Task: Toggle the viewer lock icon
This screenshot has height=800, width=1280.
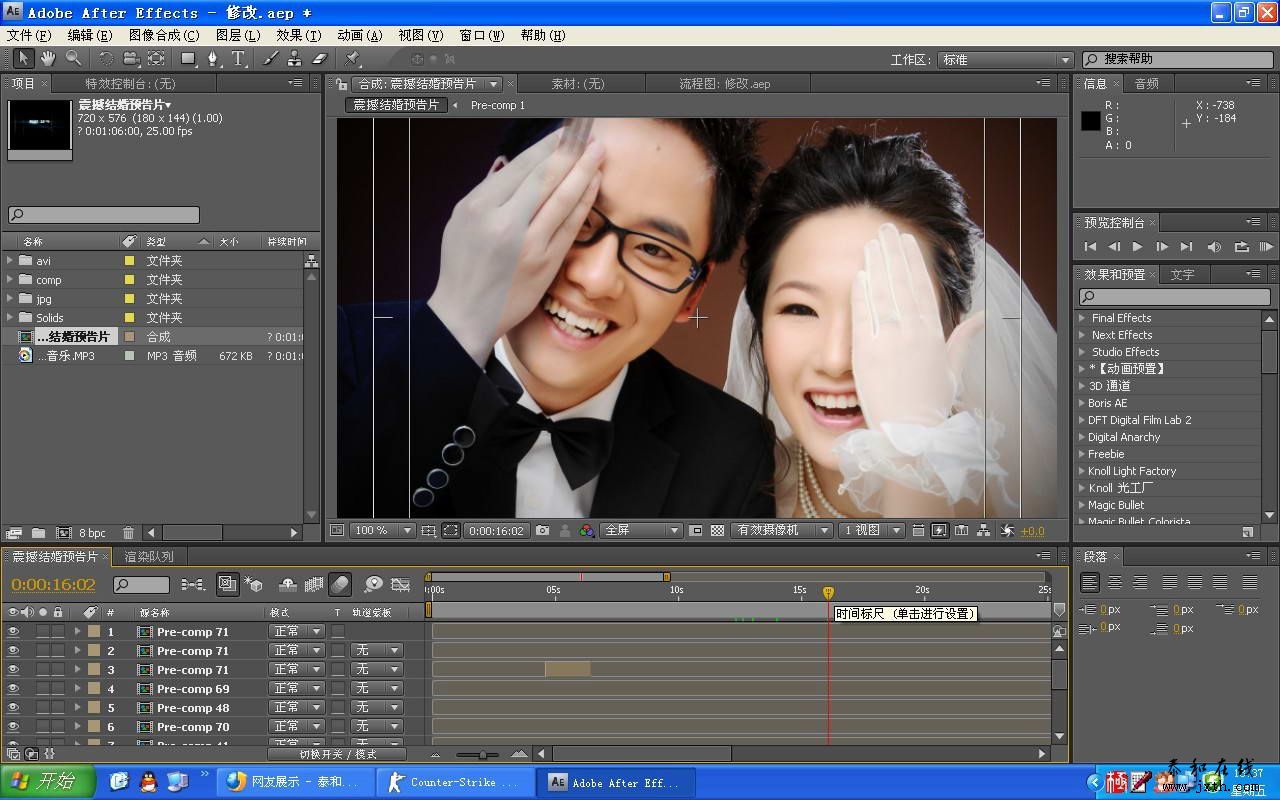Action: (x=342, y=84)
